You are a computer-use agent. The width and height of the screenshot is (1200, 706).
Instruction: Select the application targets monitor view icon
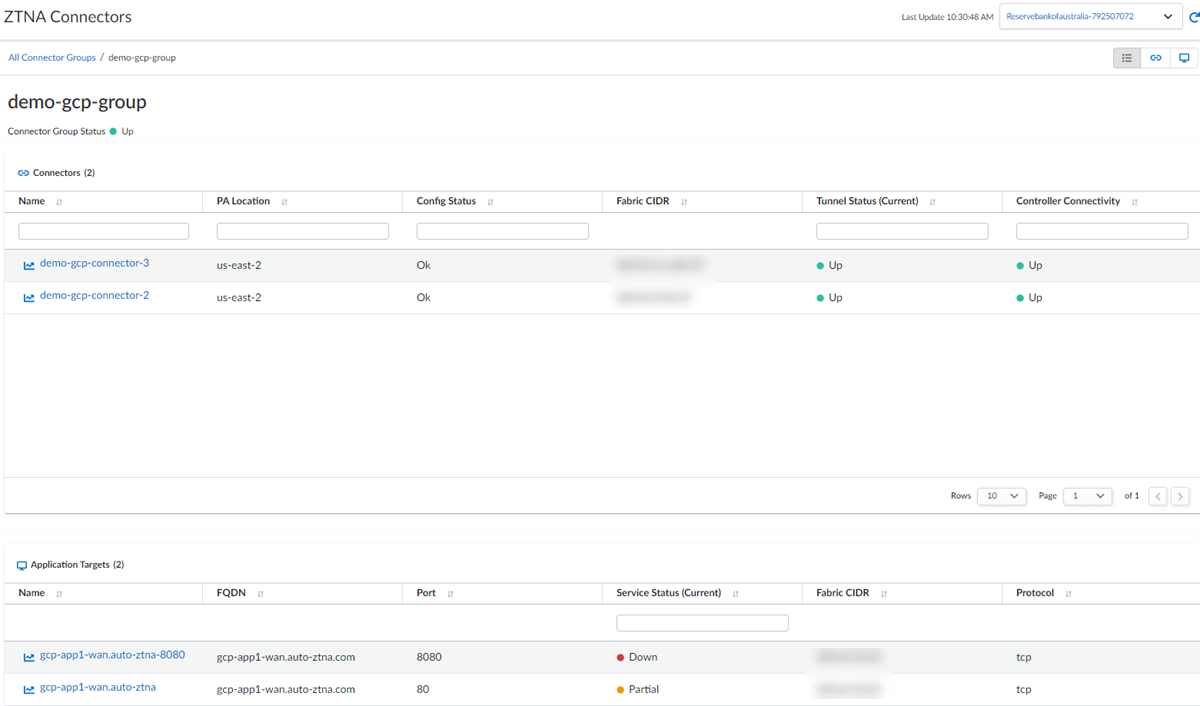(1184, 58)
